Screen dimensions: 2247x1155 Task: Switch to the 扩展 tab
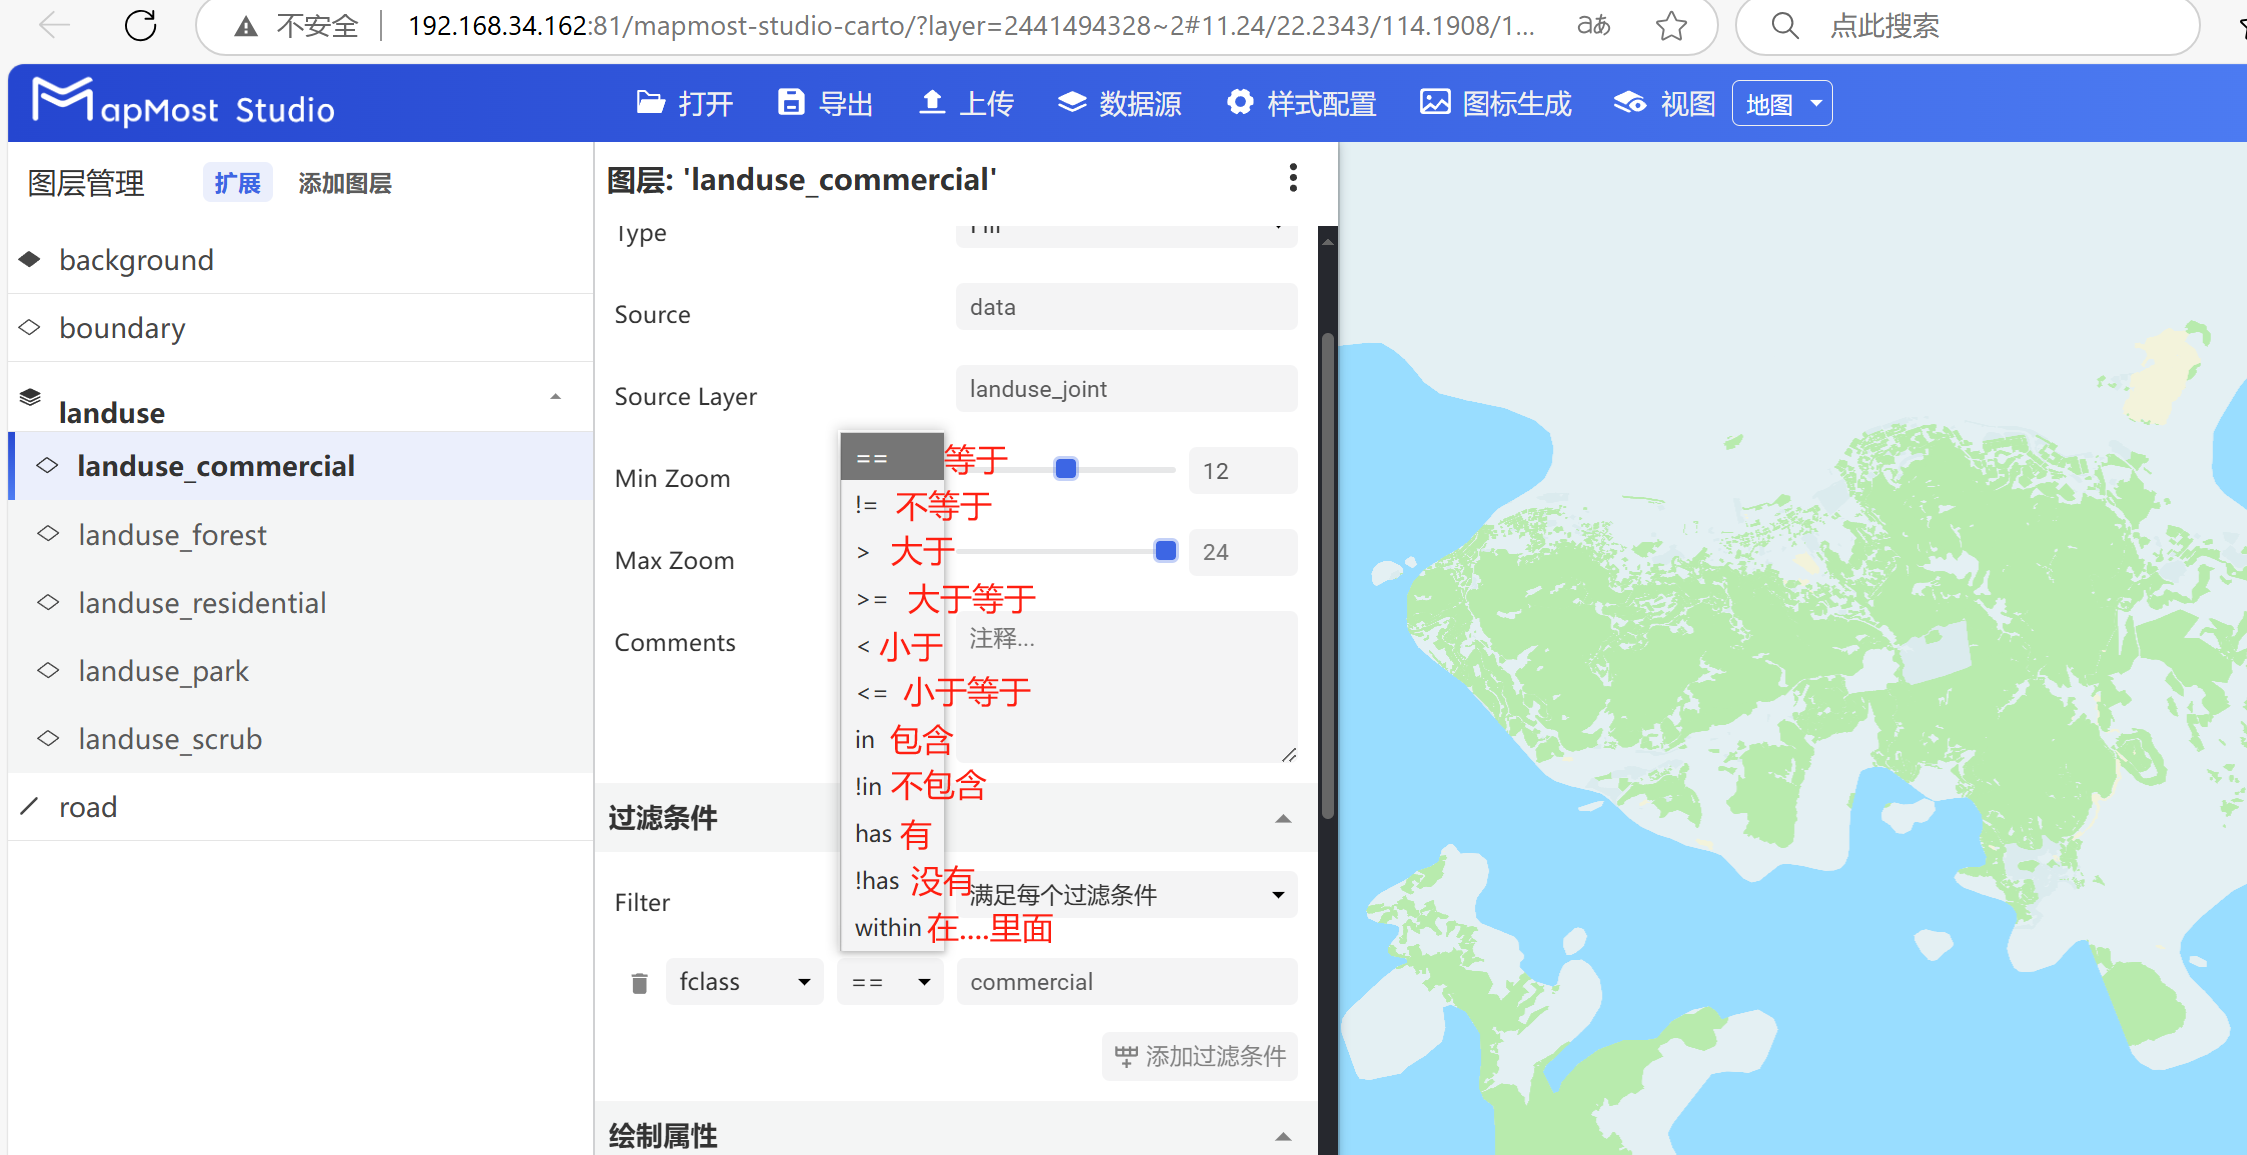pos(237,182)
